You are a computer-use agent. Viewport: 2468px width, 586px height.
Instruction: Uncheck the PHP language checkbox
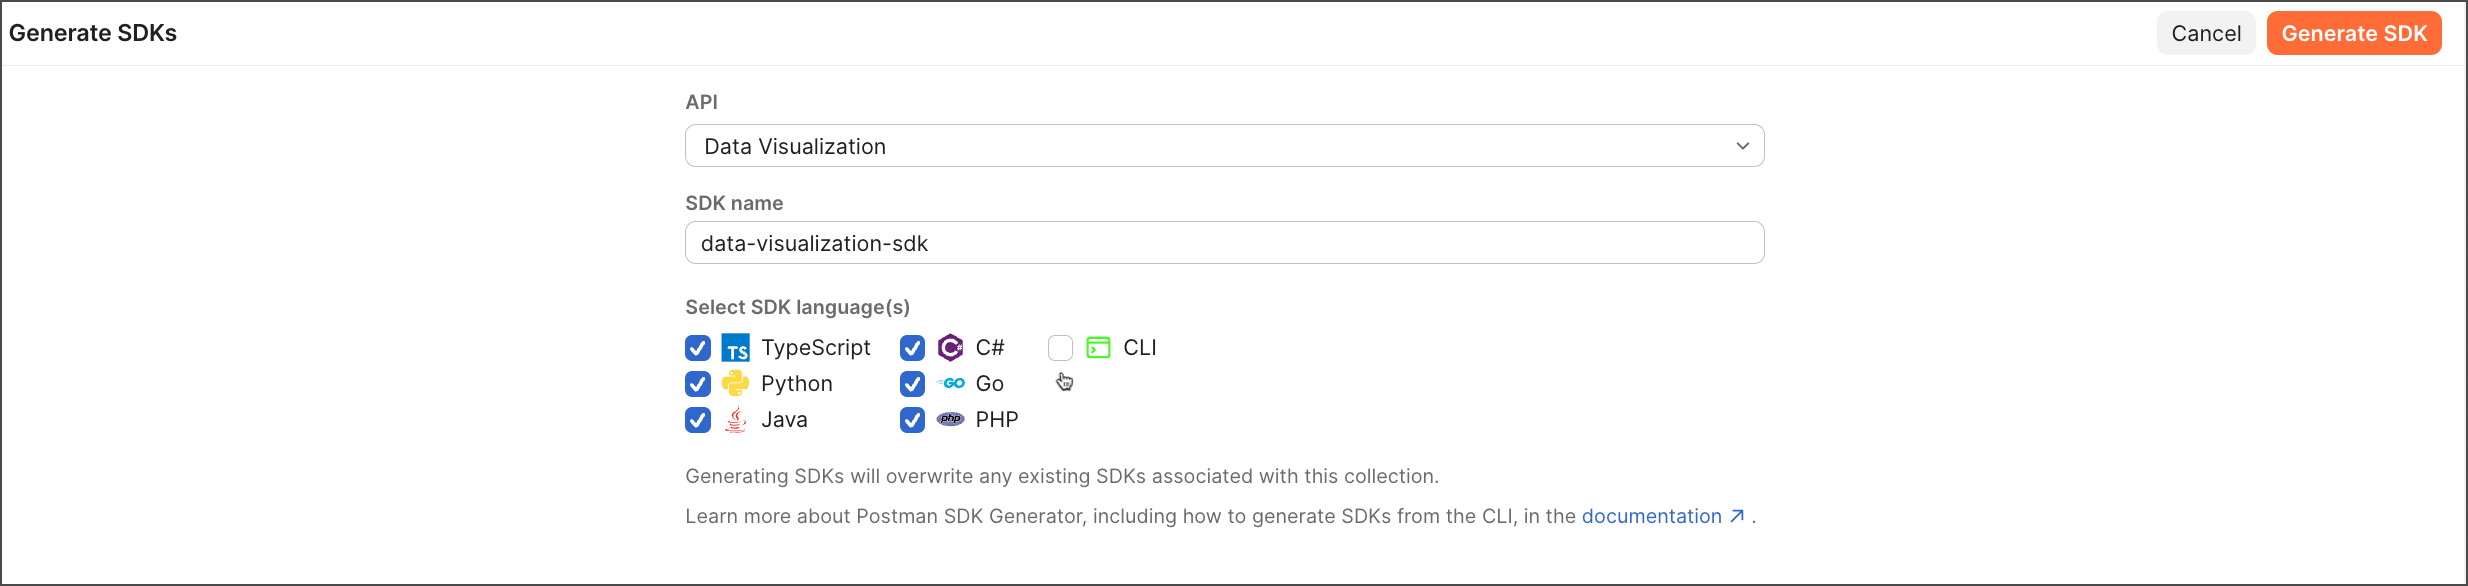912,420
